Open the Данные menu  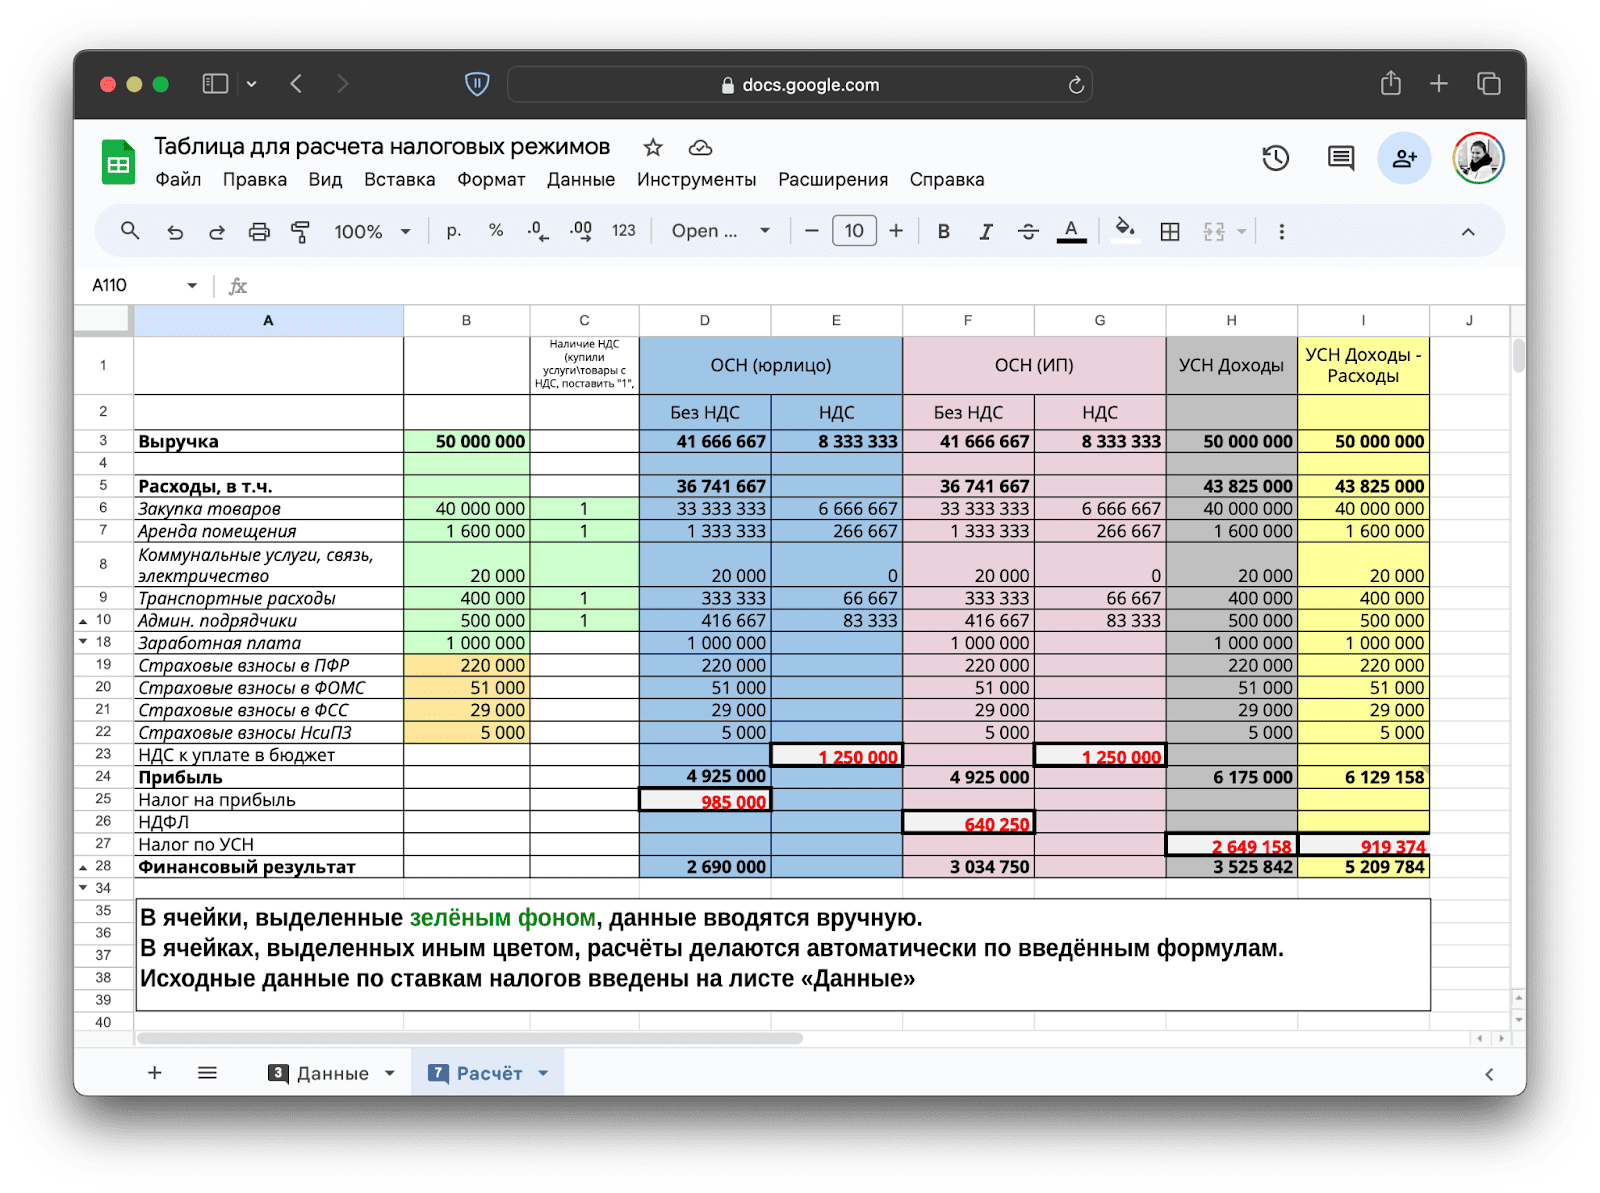(x=580, y=180)
